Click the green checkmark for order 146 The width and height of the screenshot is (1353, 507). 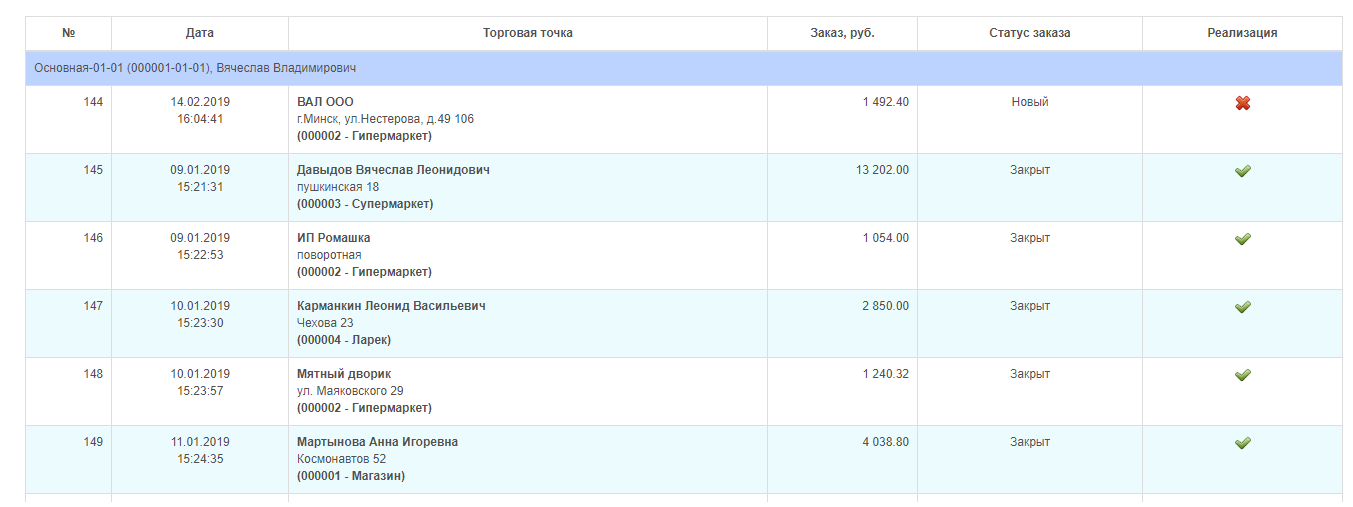[x=1242, y=239]
